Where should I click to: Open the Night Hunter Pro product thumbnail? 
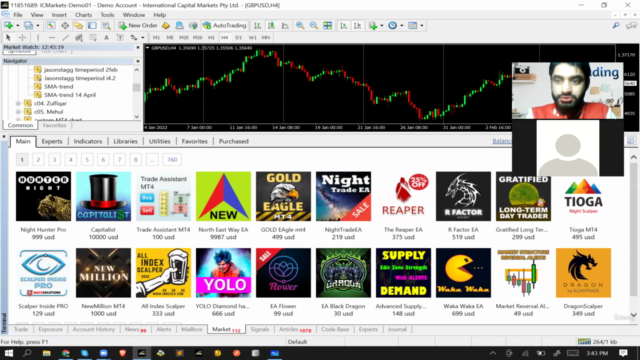coord(43,196)
